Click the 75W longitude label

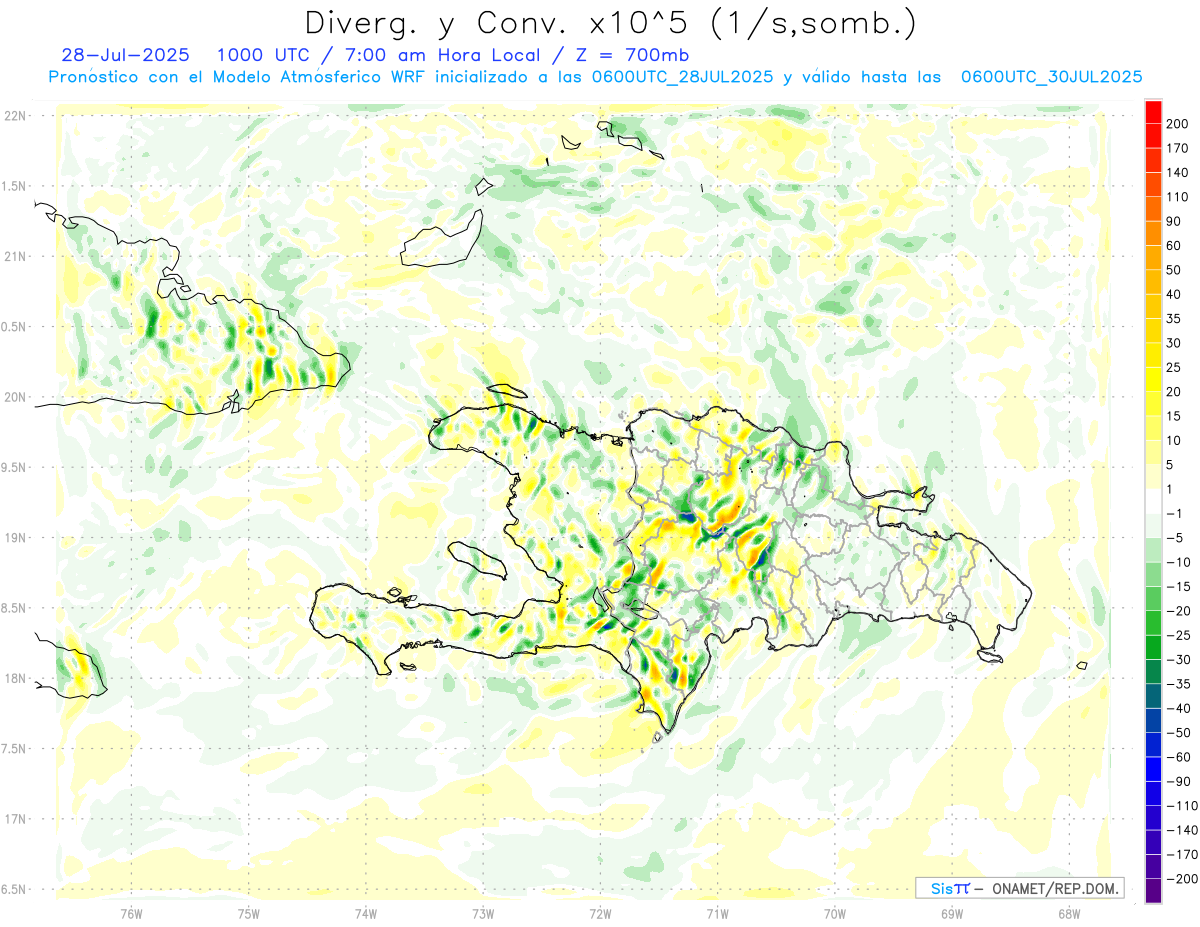pos(248,913)
